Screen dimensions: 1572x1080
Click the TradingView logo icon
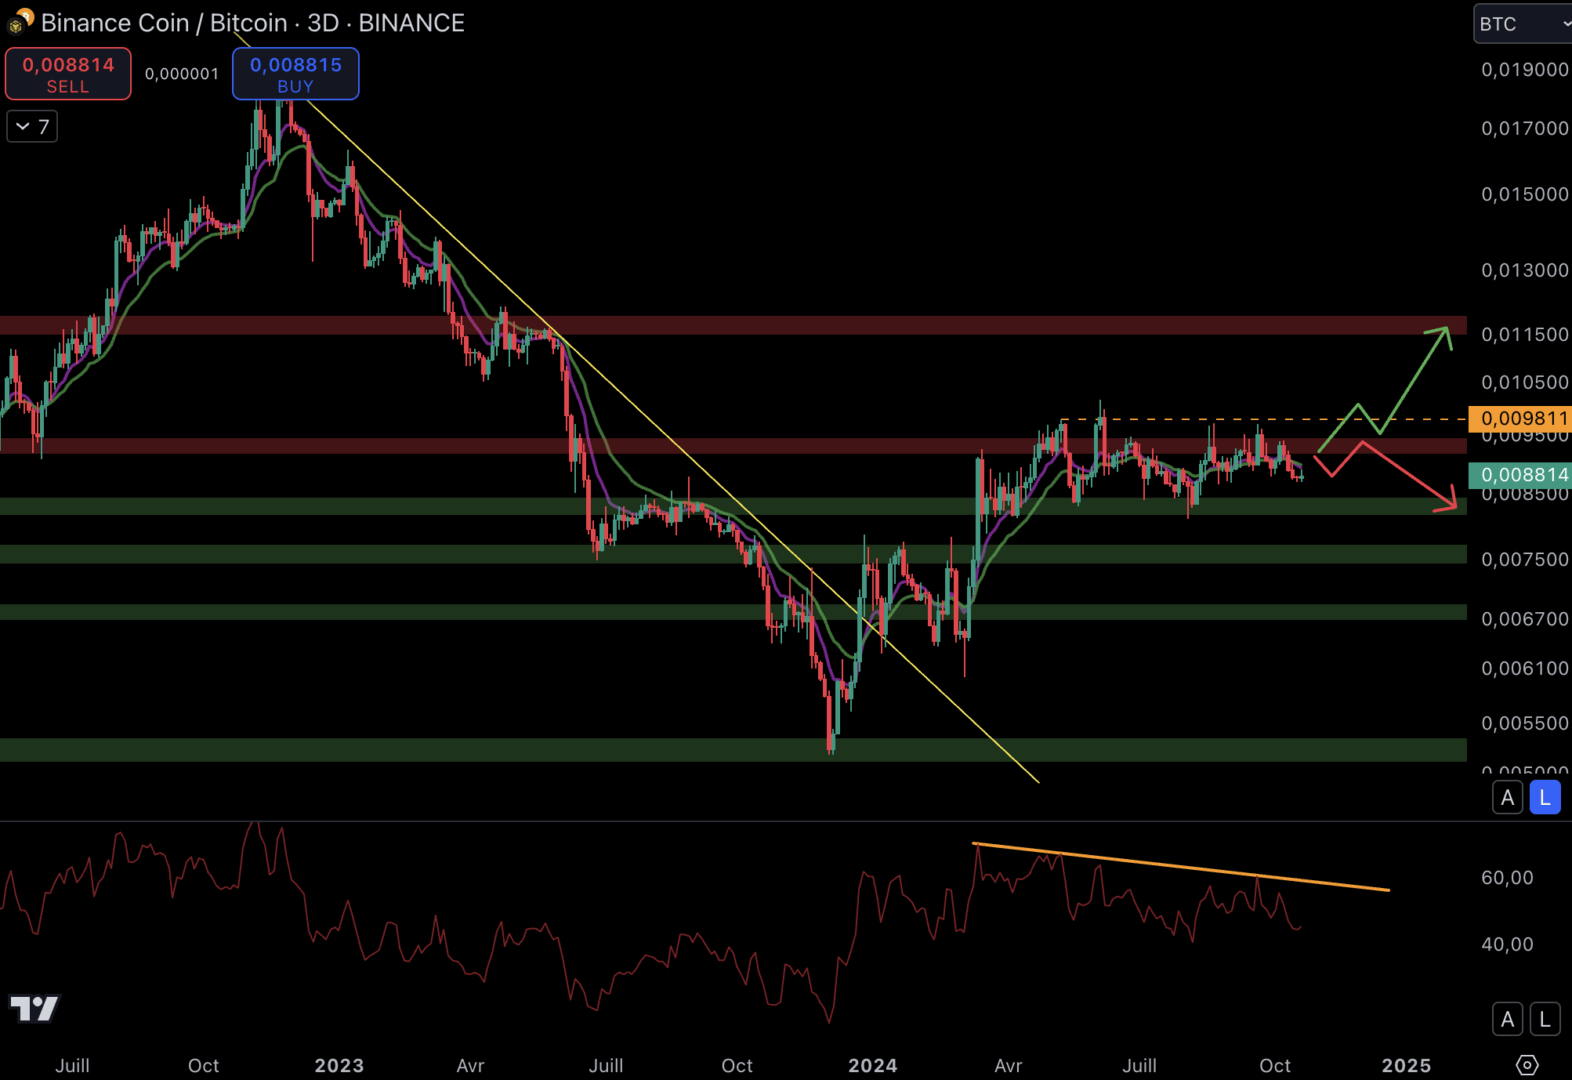34,1008
